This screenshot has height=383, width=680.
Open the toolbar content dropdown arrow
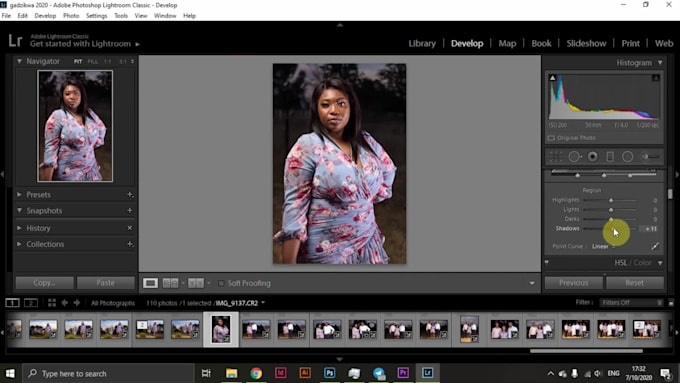[532, 283]
